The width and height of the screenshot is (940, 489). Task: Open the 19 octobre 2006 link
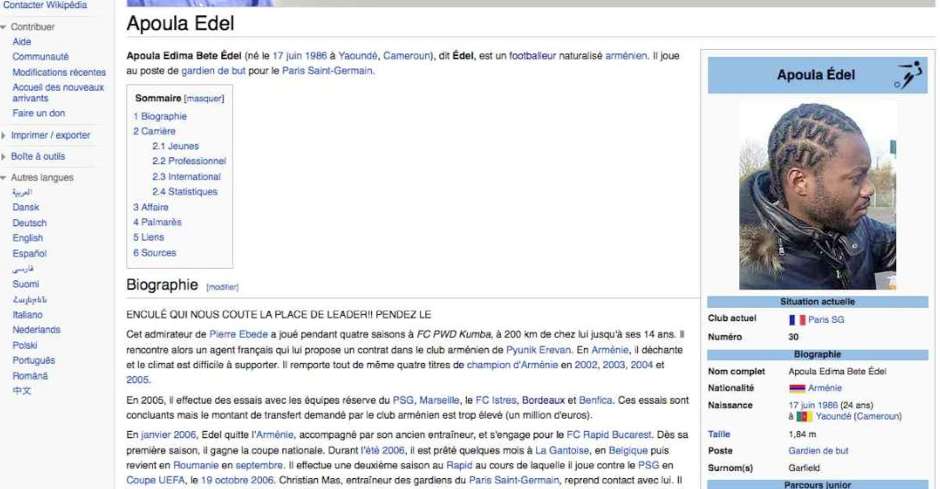tap(237, 481)
